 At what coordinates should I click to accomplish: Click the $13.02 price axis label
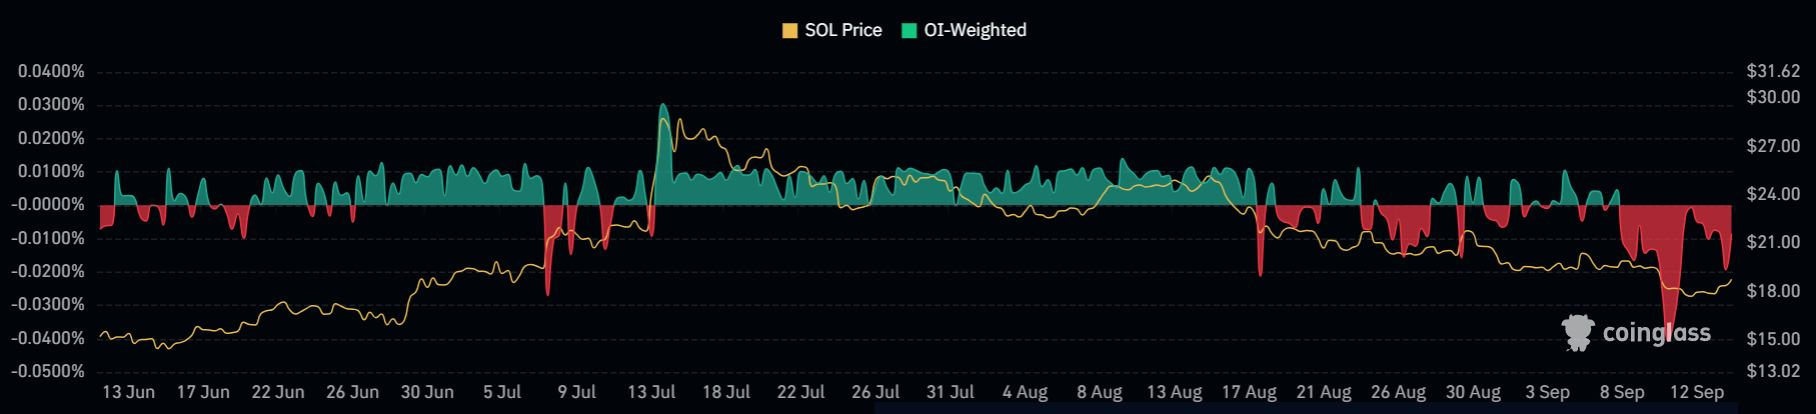1773,372
